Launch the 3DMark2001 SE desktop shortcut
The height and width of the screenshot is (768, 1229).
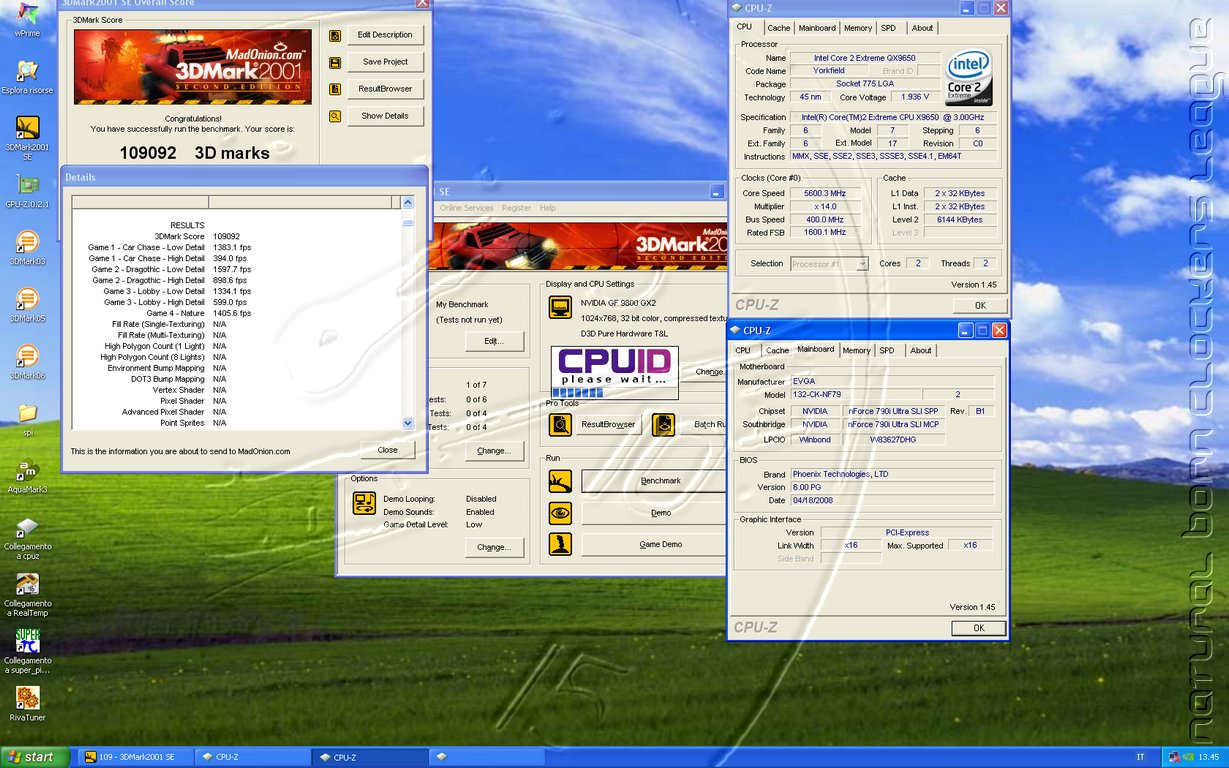coord(27,137)
